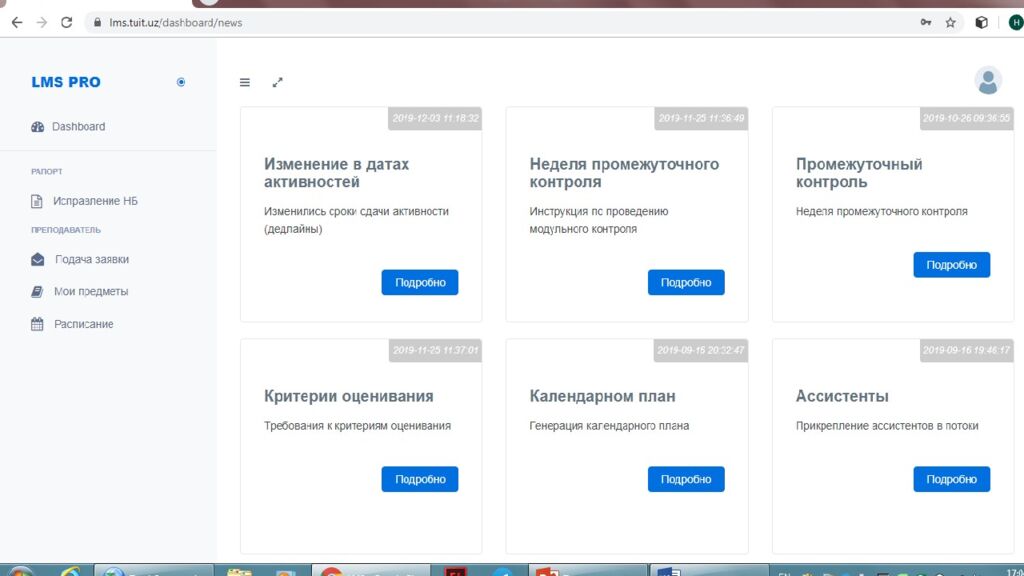
Task: Click the calendar icon for Расписание
Action: pos(38,324)
